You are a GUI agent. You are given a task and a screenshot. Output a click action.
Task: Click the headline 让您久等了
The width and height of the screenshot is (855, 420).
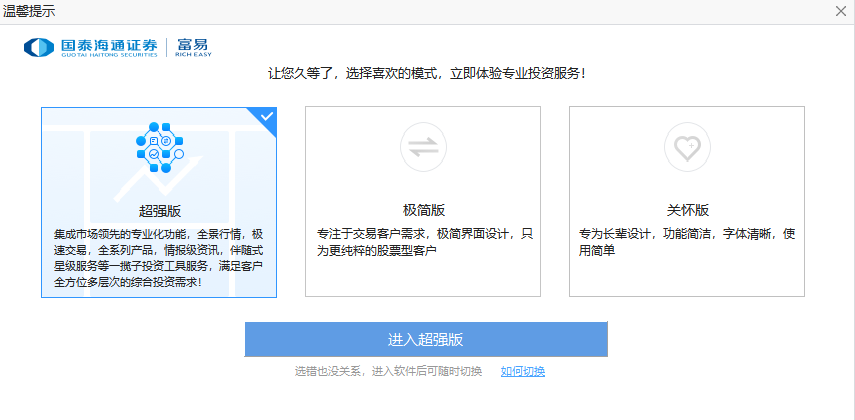coord(427,74)
